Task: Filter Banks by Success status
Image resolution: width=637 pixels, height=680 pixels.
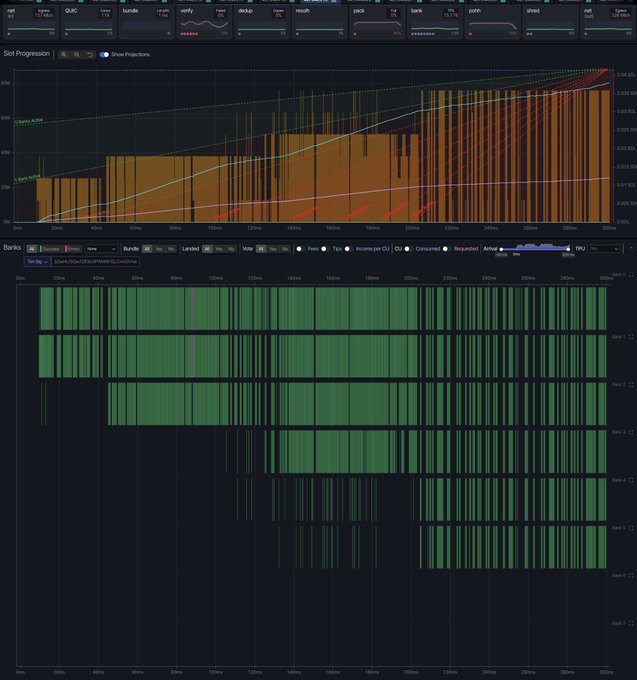Action: click(x=50, y=249)
